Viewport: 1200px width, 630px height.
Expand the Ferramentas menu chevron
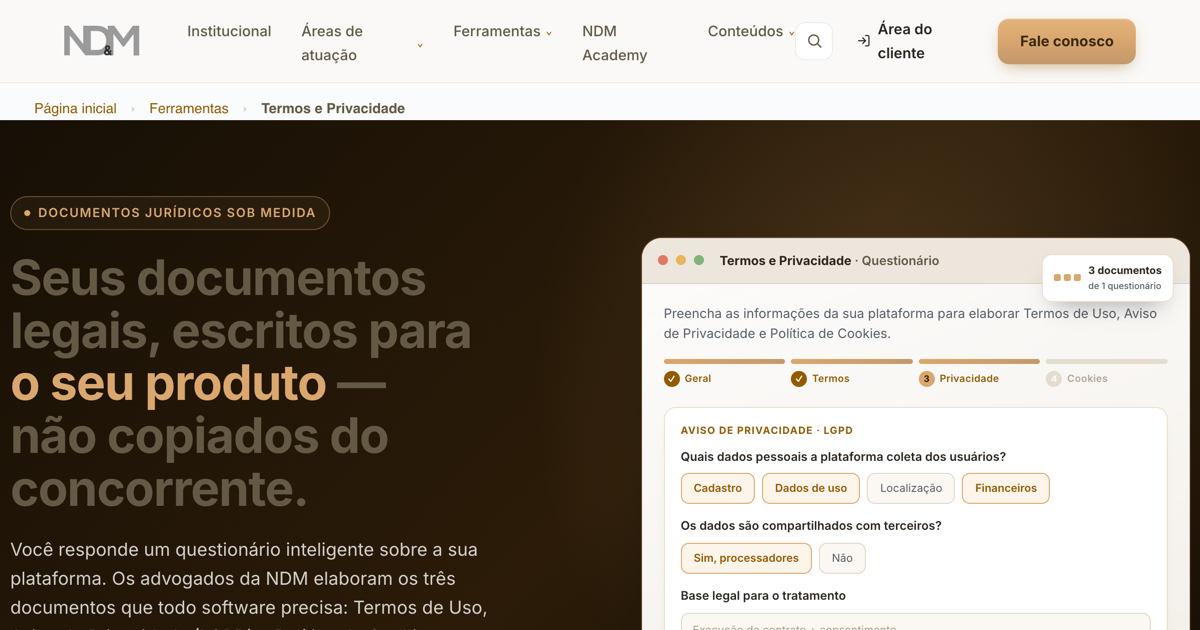(x=549, y=33)
